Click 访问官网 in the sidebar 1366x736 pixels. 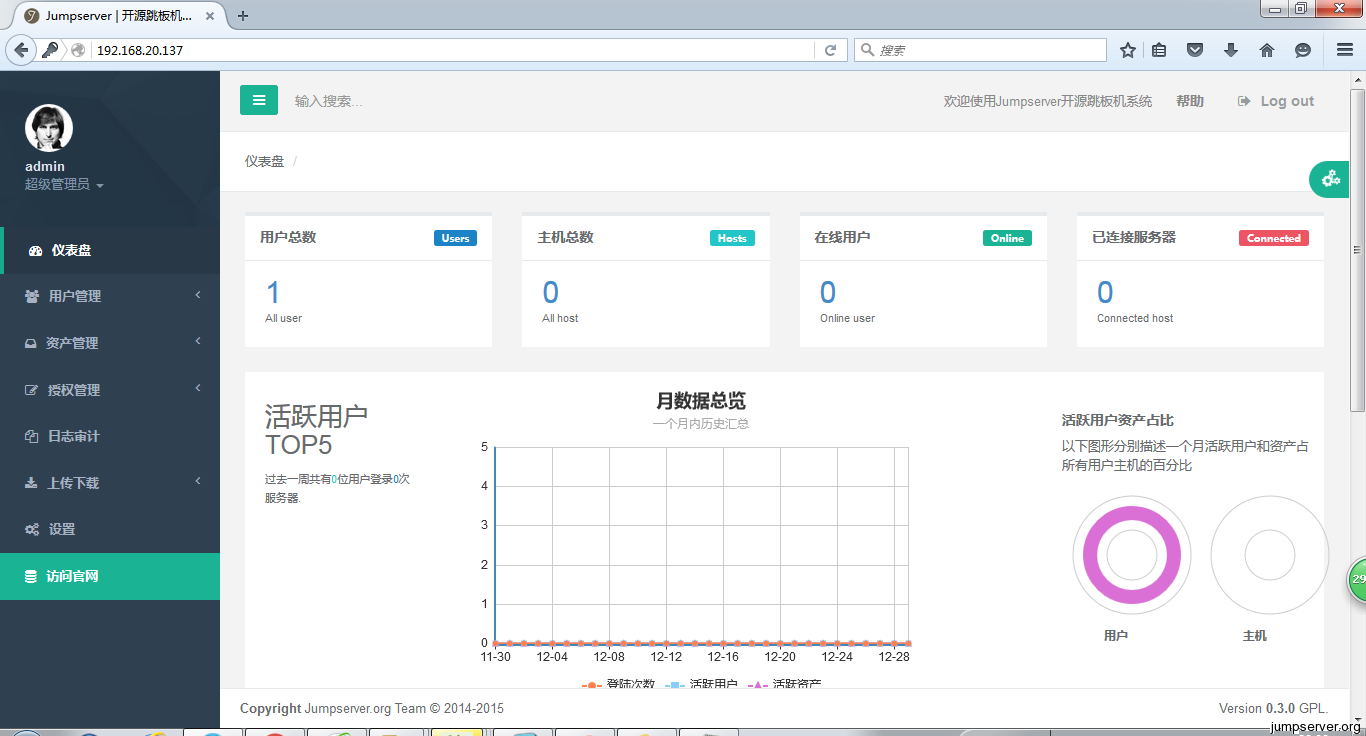72,576
